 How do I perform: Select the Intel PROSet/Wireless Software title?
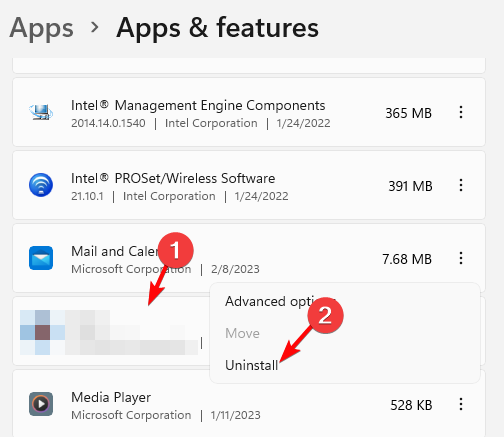coord(173,179)
